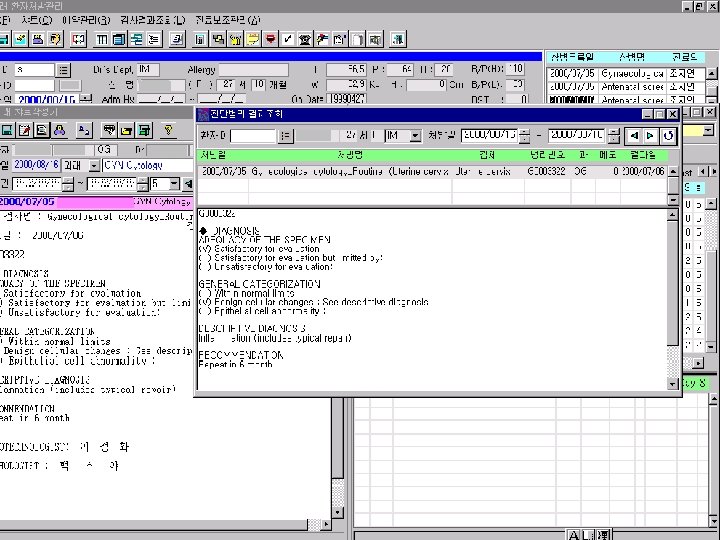Click the end date spinner in chart writer

142,184
